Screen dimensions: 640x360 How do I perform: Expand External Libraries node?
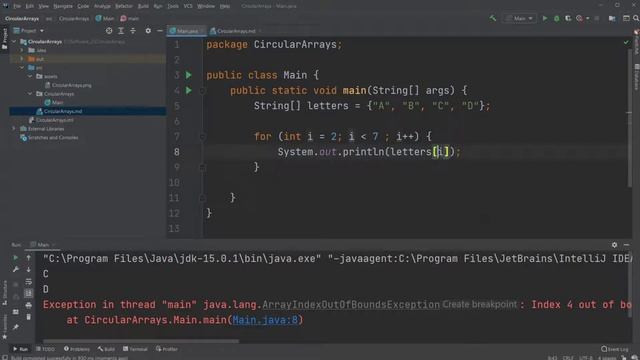(x=14, y=129)
